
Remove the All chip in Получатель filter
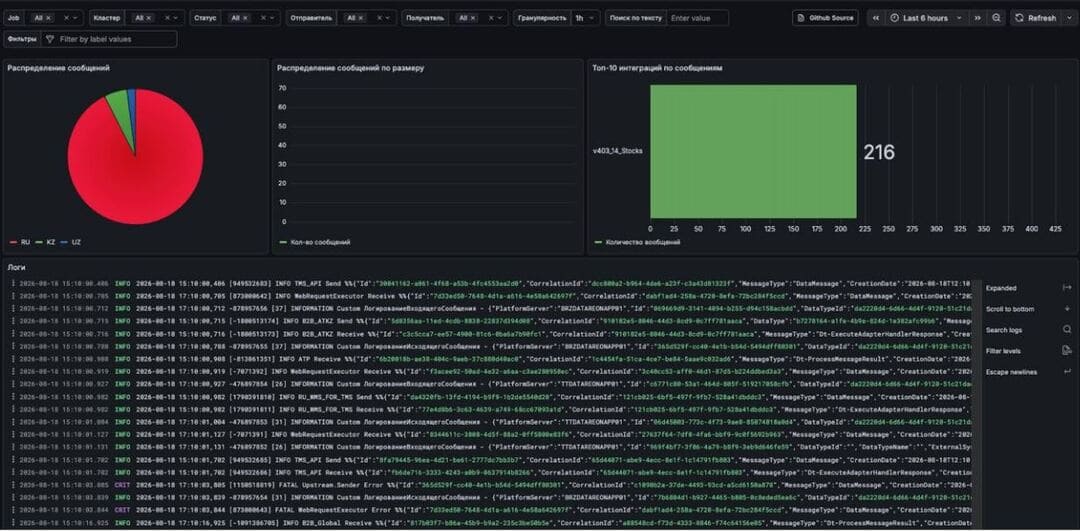[x=473, y=18]
